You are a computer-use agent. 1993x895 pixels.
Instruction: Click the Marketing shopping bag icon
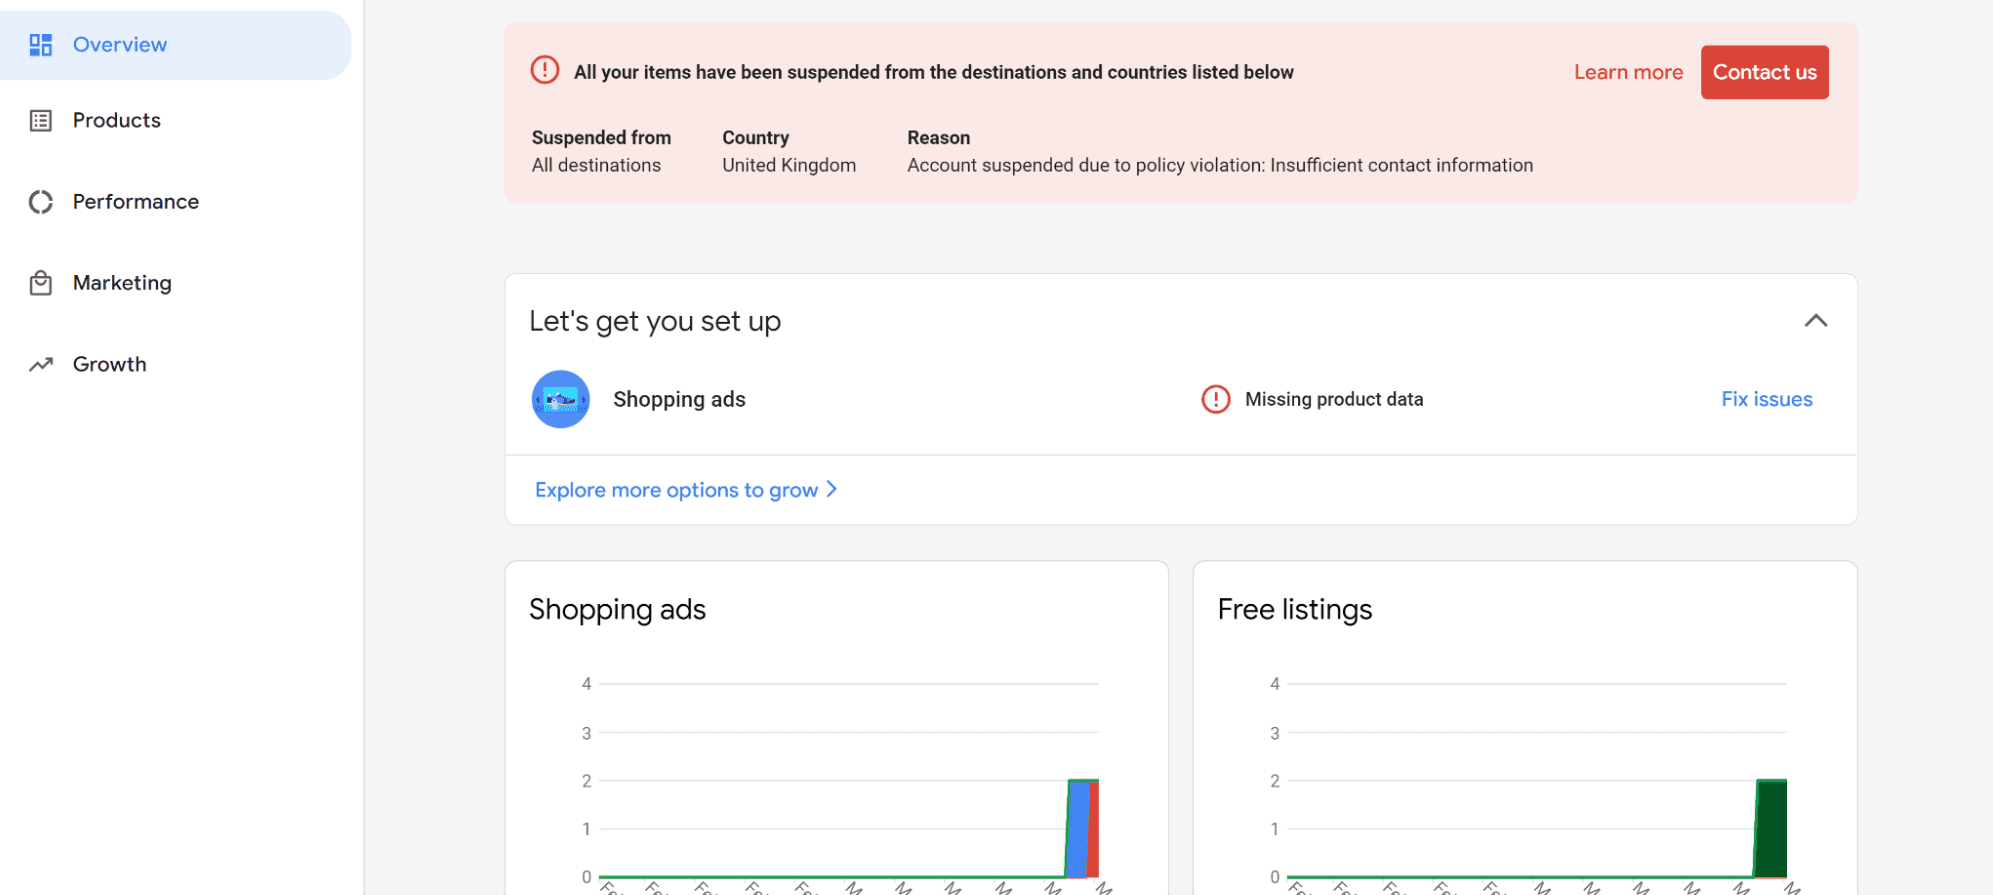tap(41, 283)
